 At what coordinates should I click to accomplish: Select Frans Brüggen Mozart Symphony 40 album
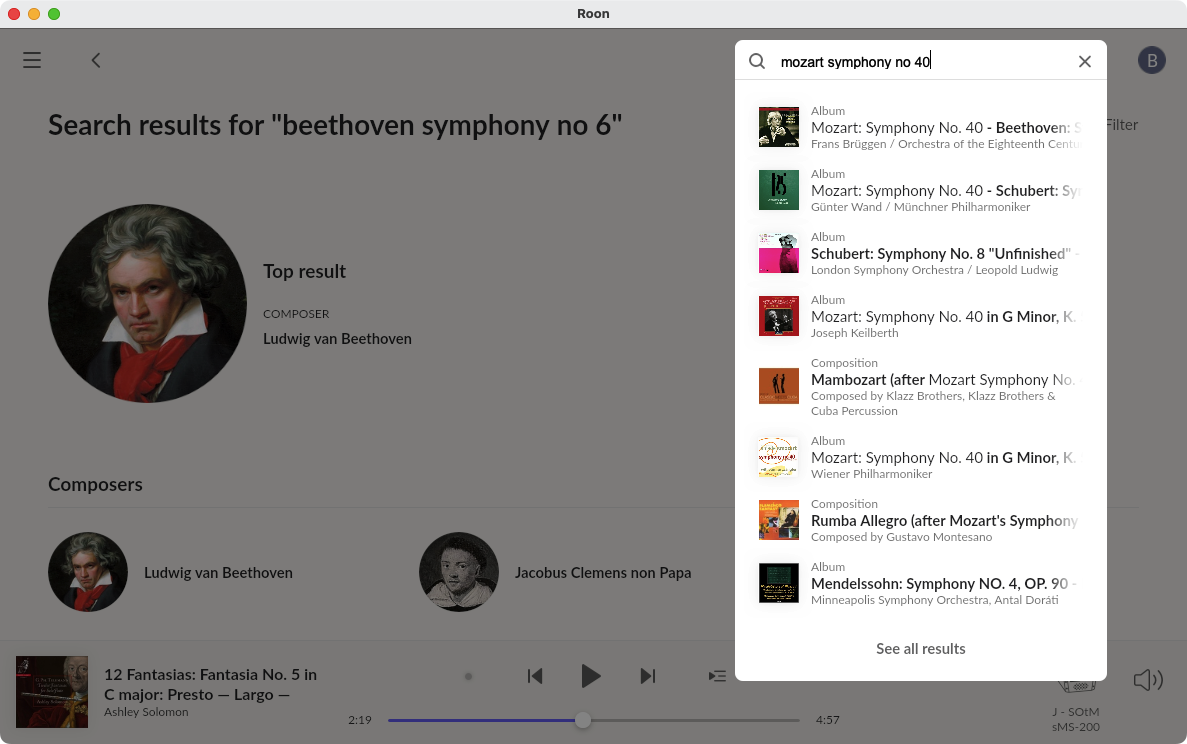[920, 128]
